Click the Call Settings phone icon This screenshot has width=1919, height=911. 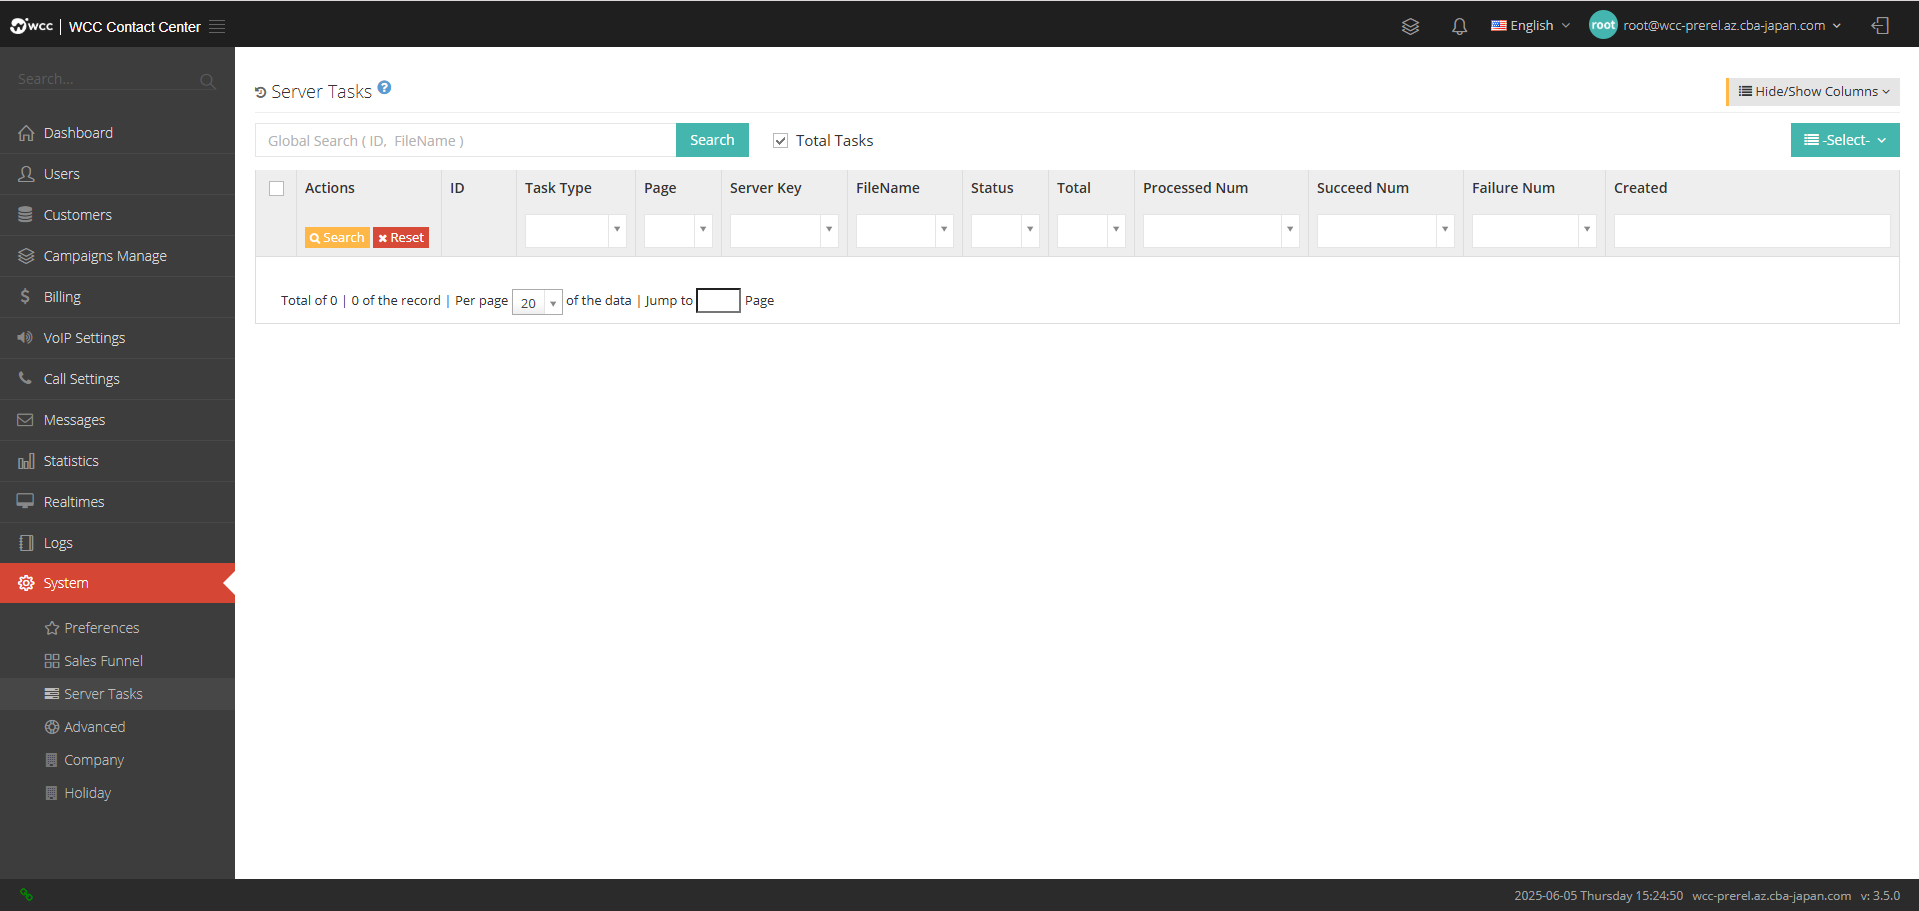[25, 378]
